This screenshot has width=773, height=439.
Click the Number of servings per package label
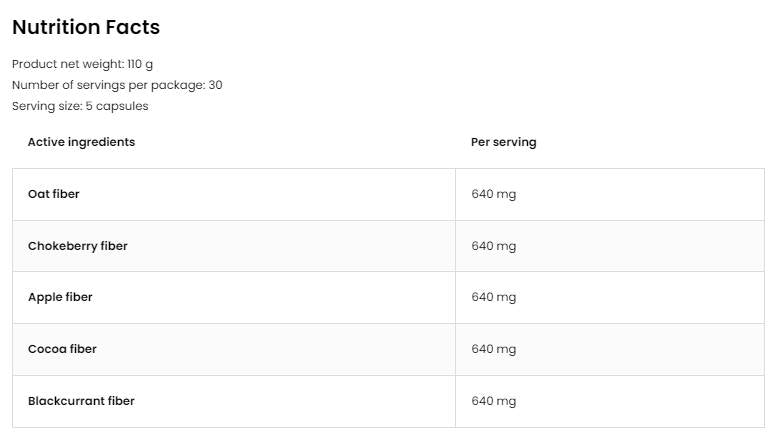107,85
